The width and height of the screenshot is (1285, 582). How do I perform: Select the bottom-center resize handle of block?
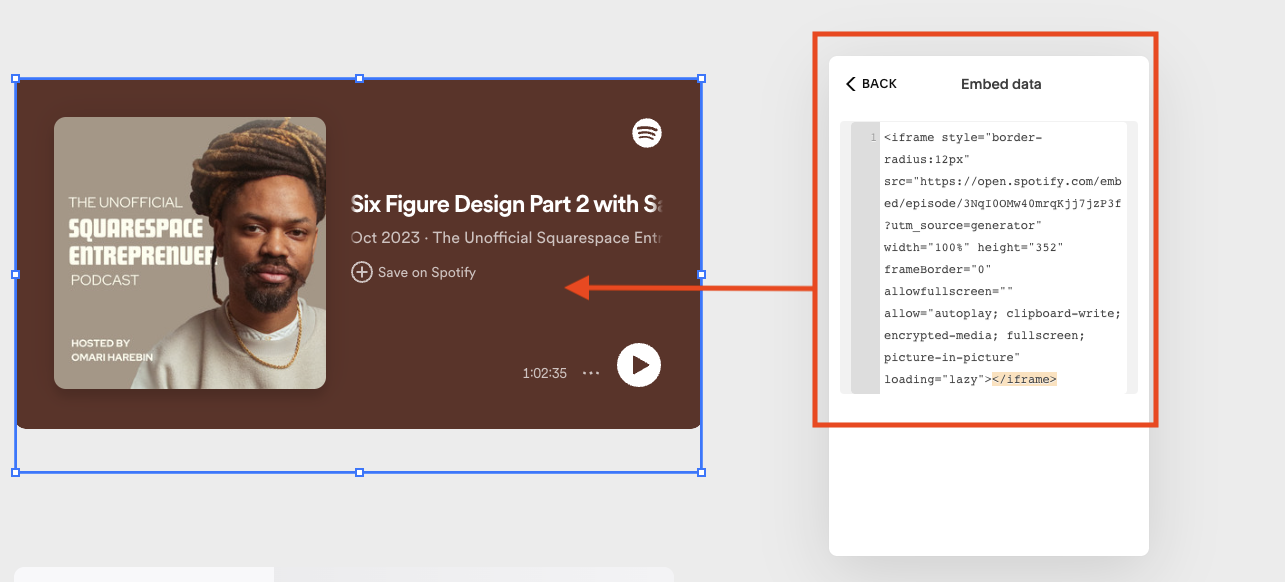pyautogui.click(x=359, y=472)
